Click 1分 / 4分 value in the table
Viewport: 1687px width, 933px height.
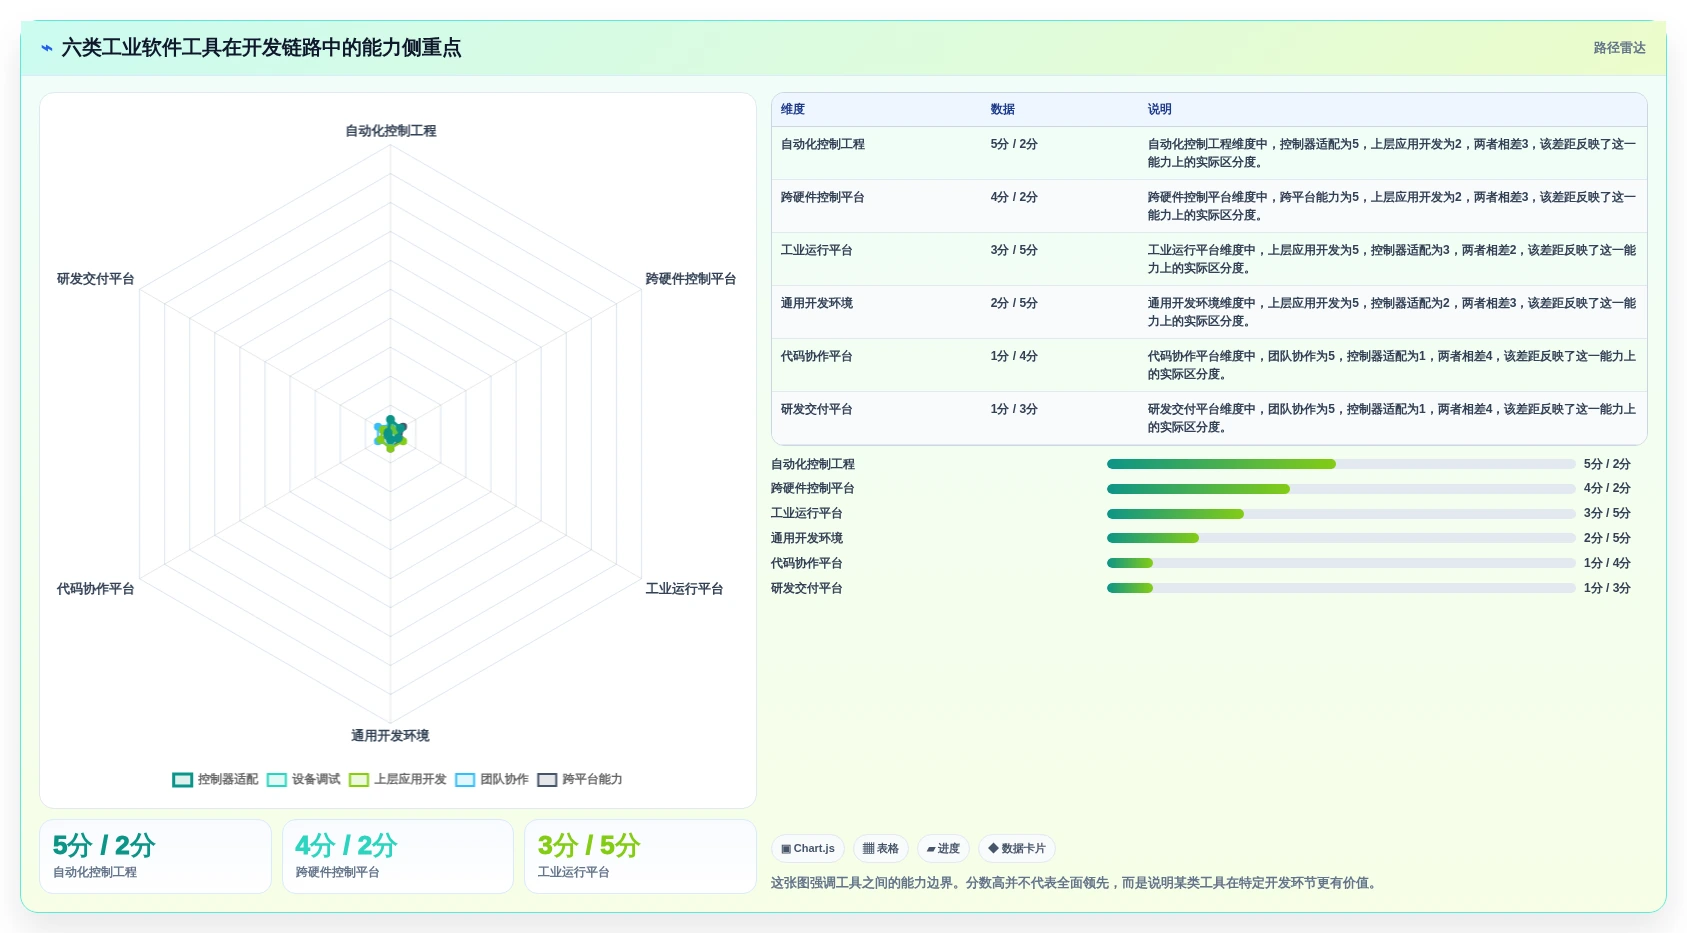(x=1014, y=356)
